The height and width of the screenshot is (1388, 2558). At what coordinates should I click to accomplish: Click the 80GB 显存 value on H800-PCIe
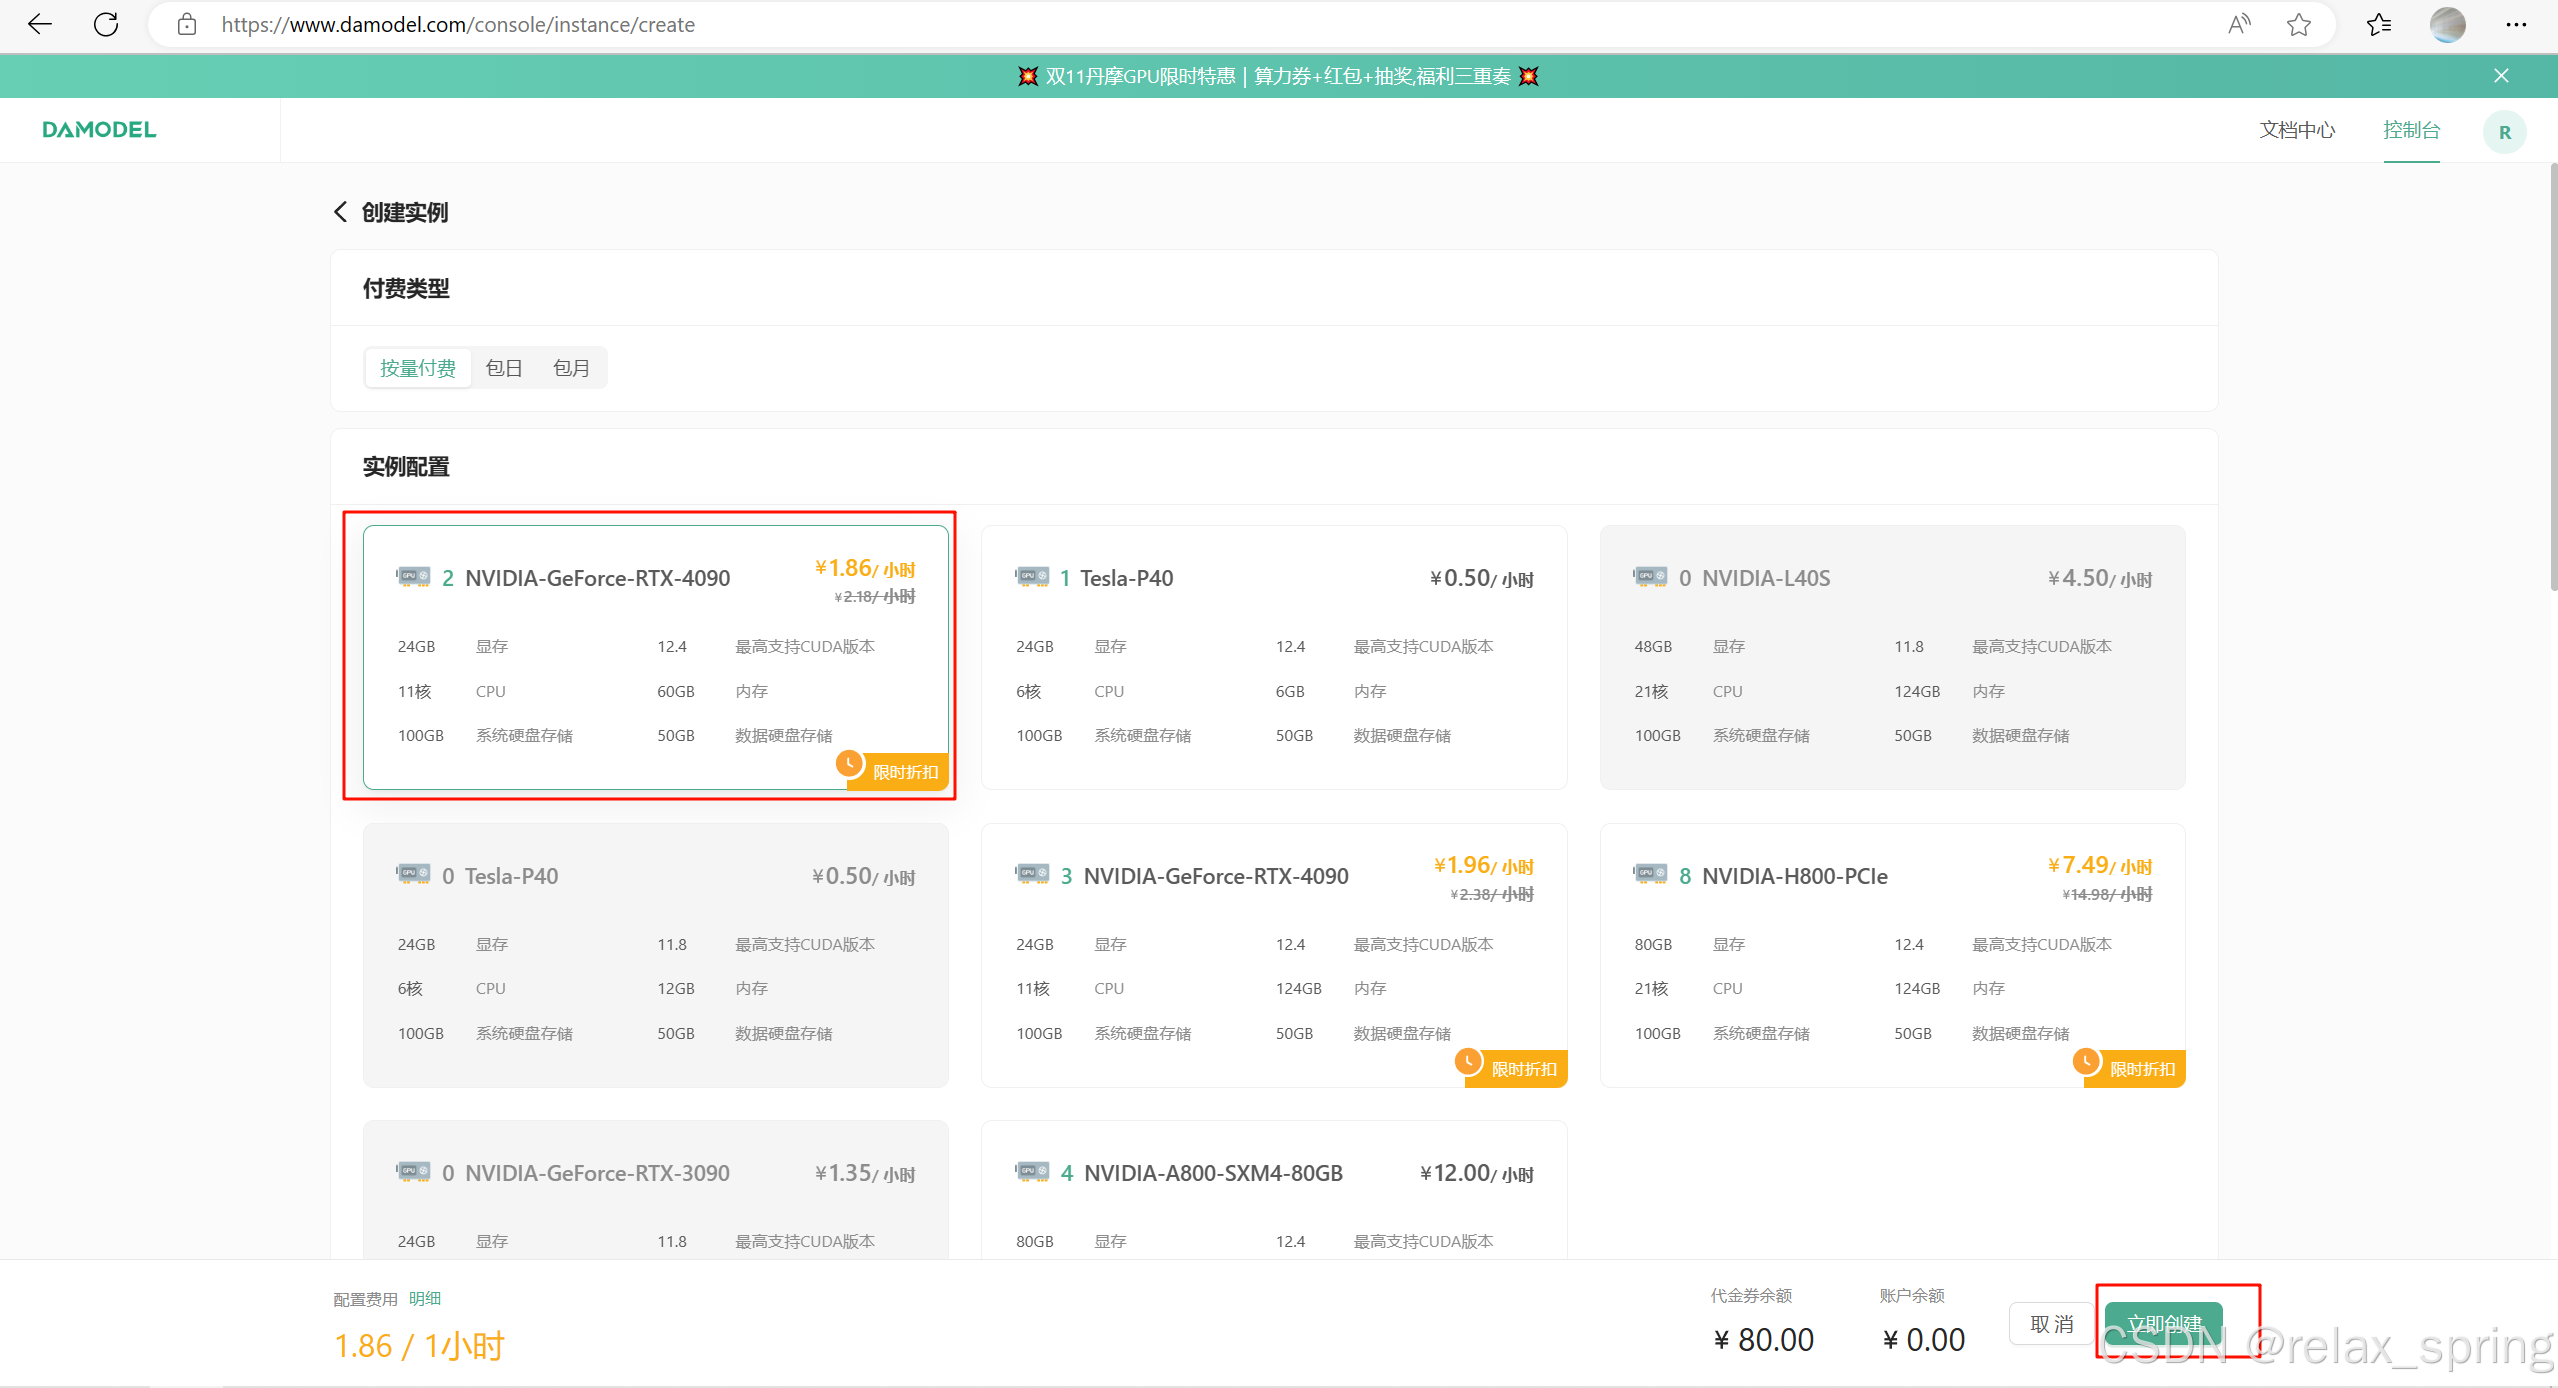pyautogui.click(x=1653, y=944)
